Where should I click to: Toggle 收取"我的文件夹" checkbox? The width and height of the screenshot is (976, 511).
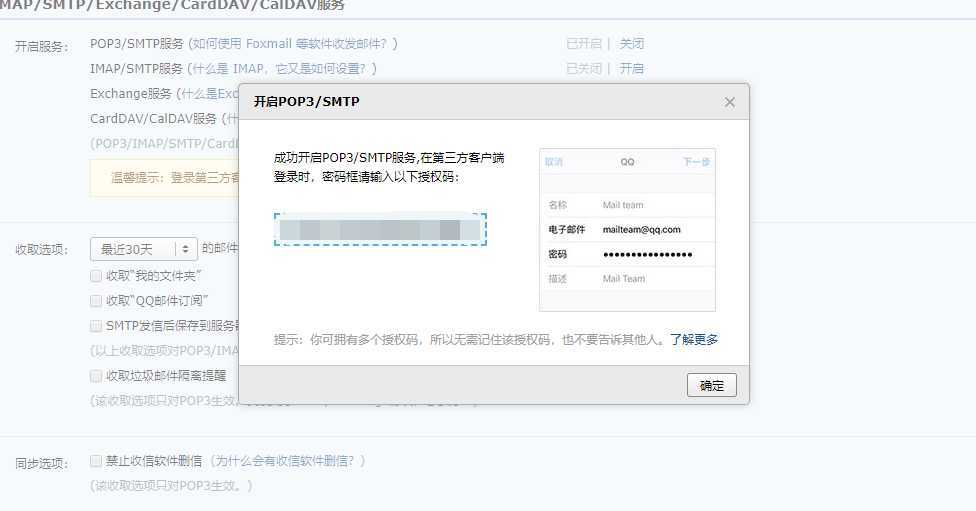click(x=96, y=276)
